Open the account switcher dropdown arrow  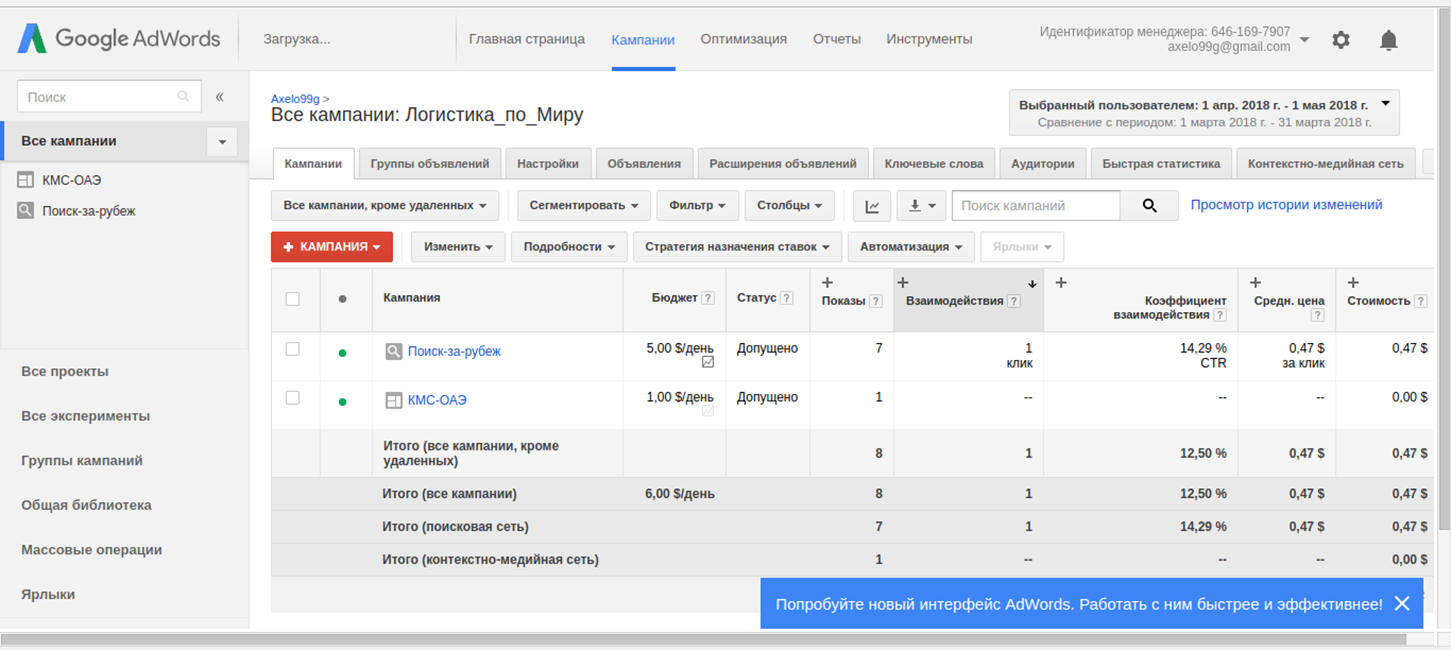[1304, 40]
